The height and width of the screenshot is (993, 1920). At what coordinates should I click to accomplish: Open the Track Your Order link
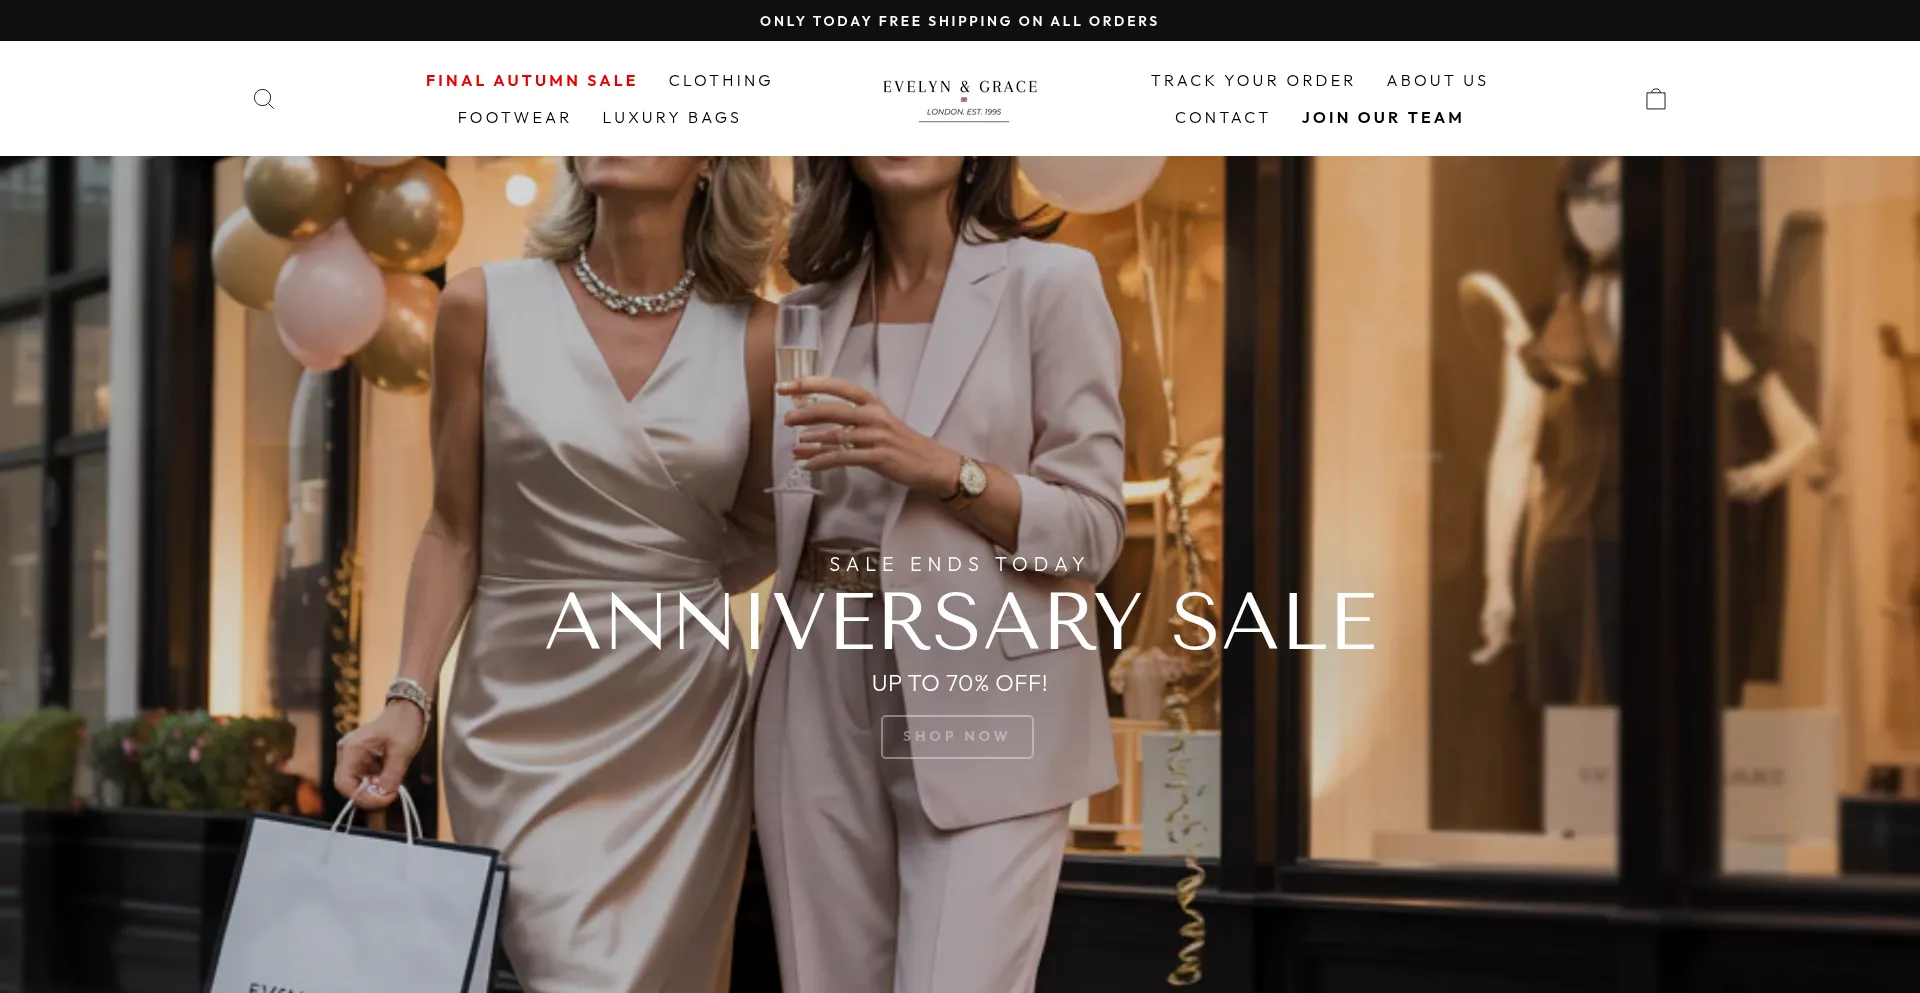tap(1252, 81)
